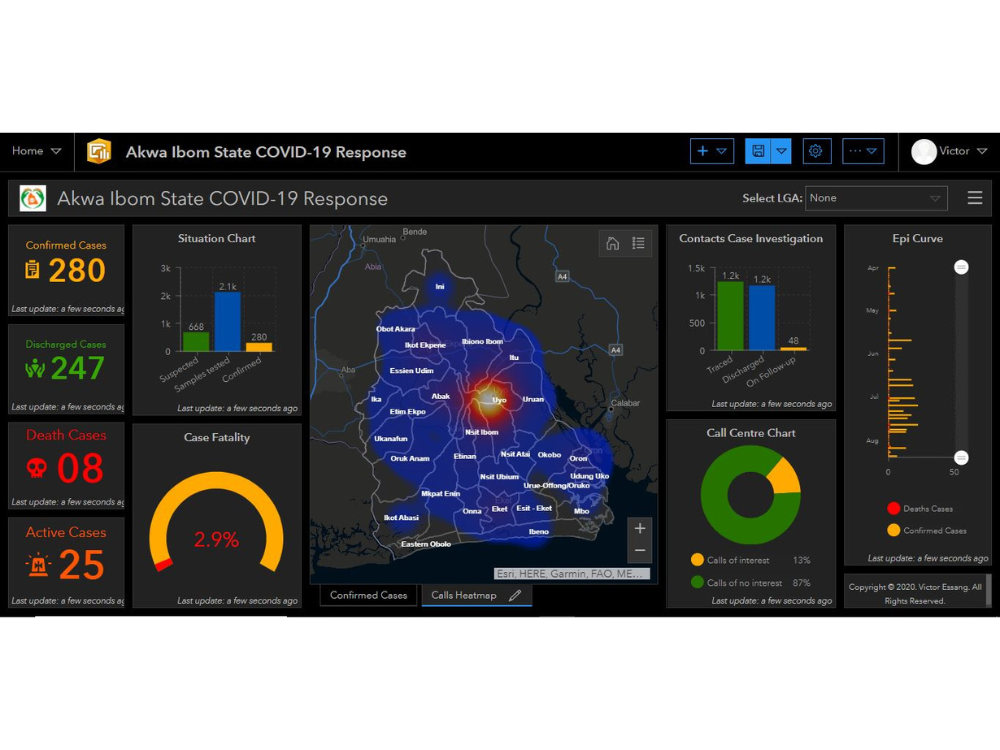Screen dimensions: 1000x750
Task: Switch to the Confirmed Cases tab
Action: pos(368,595)
